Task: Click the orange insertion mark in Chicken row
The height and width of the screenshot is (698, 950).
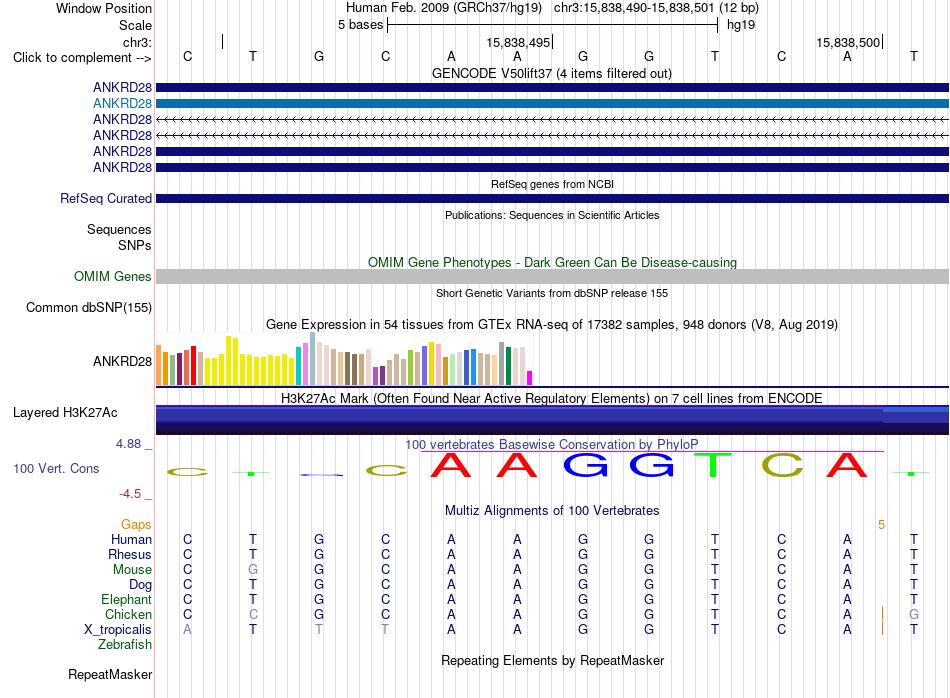Action: point(882,613)
